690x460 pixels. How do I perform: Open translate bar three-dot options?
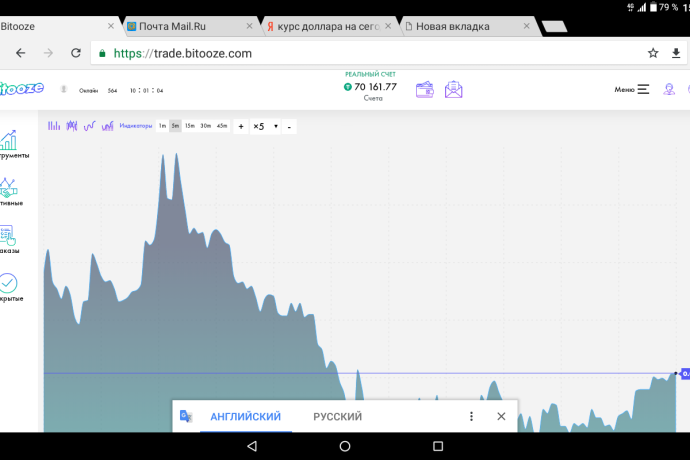tap(471, 416)
